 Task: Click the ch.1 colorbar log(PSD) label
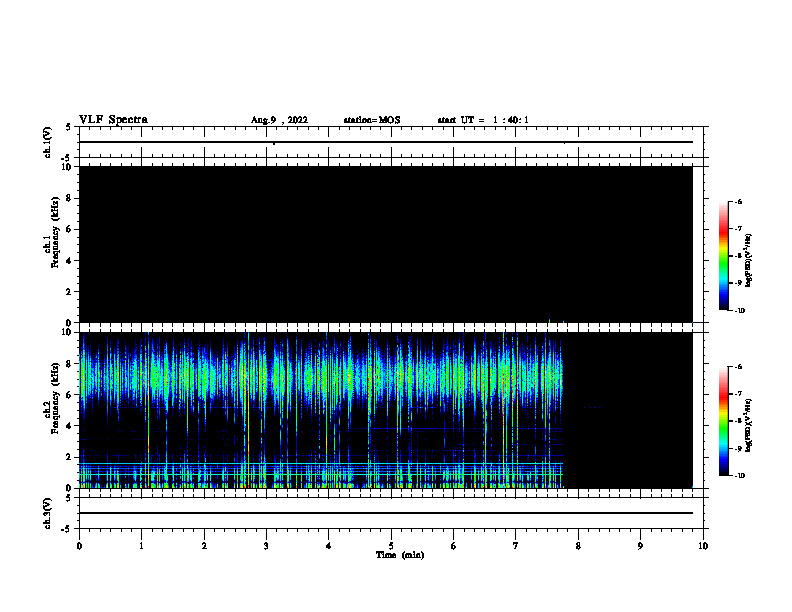[749, 261]
